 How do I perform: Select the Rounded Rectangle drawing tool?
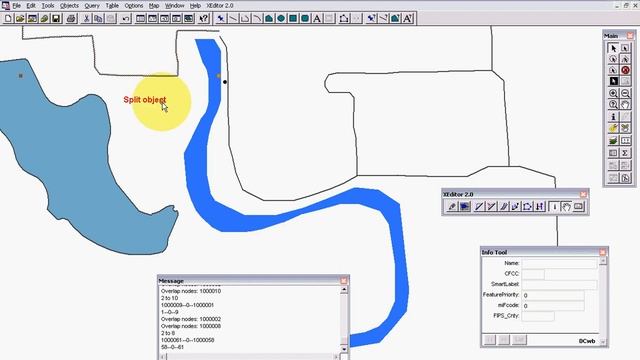click(x=305, y=18)
